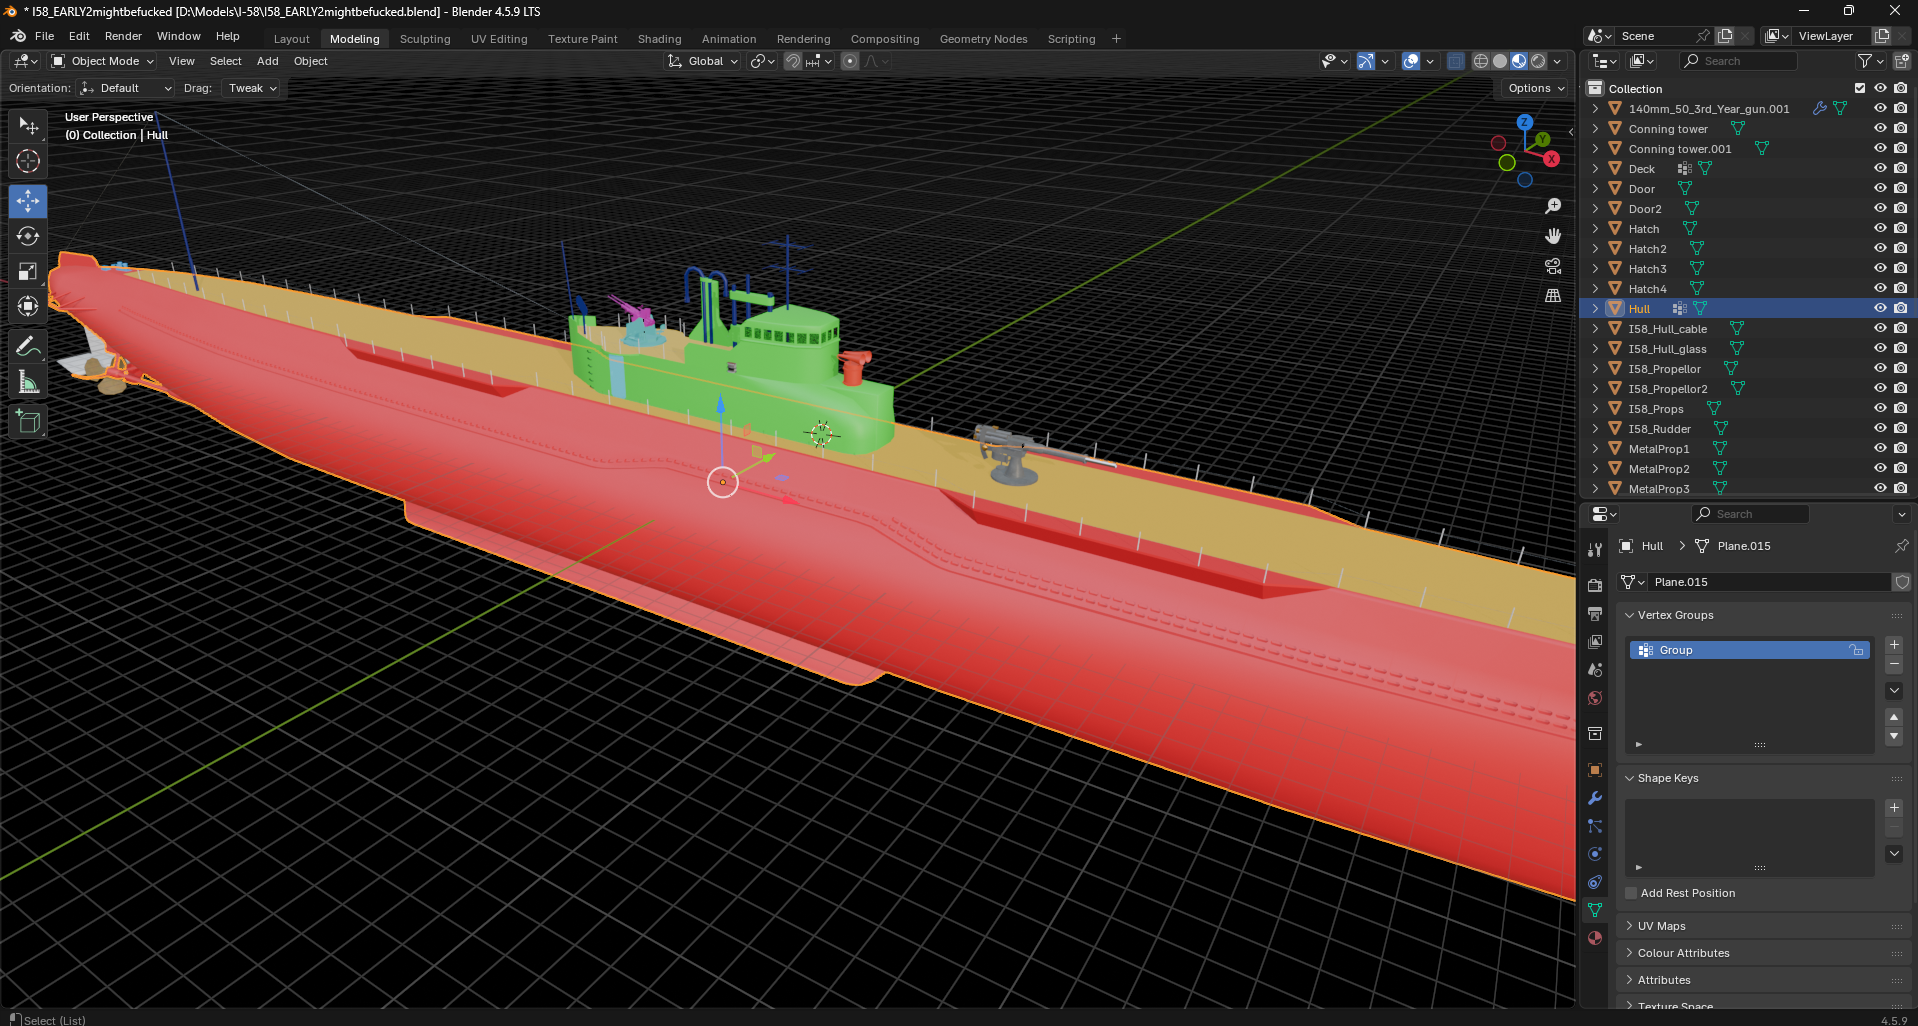Viewport: 1918px width, 1026px height.
Task: Choose the Measure ruler tool
Action: [x=28, y=382]
